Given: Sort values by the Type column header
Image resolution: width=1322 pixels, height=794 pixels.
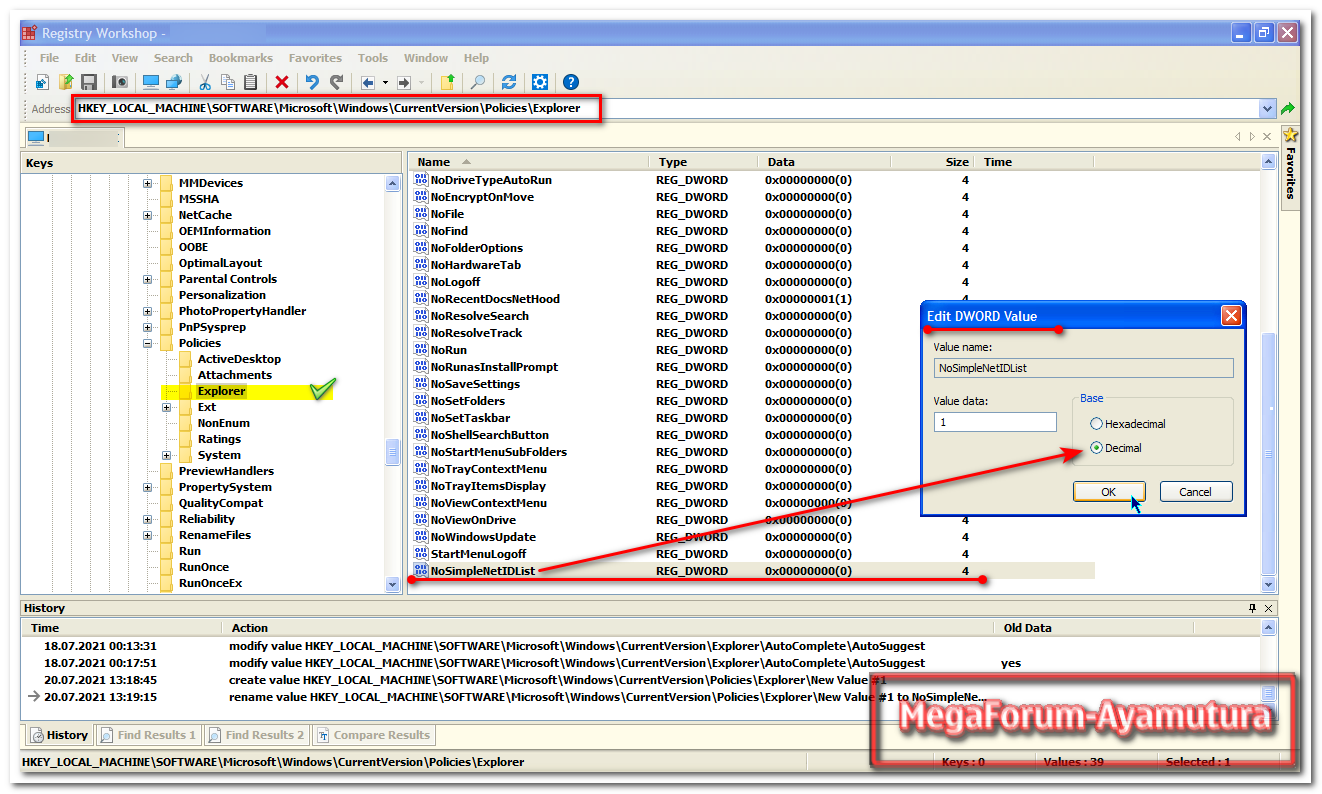Looking at the screenshot, I should click(x=703, y=162).
